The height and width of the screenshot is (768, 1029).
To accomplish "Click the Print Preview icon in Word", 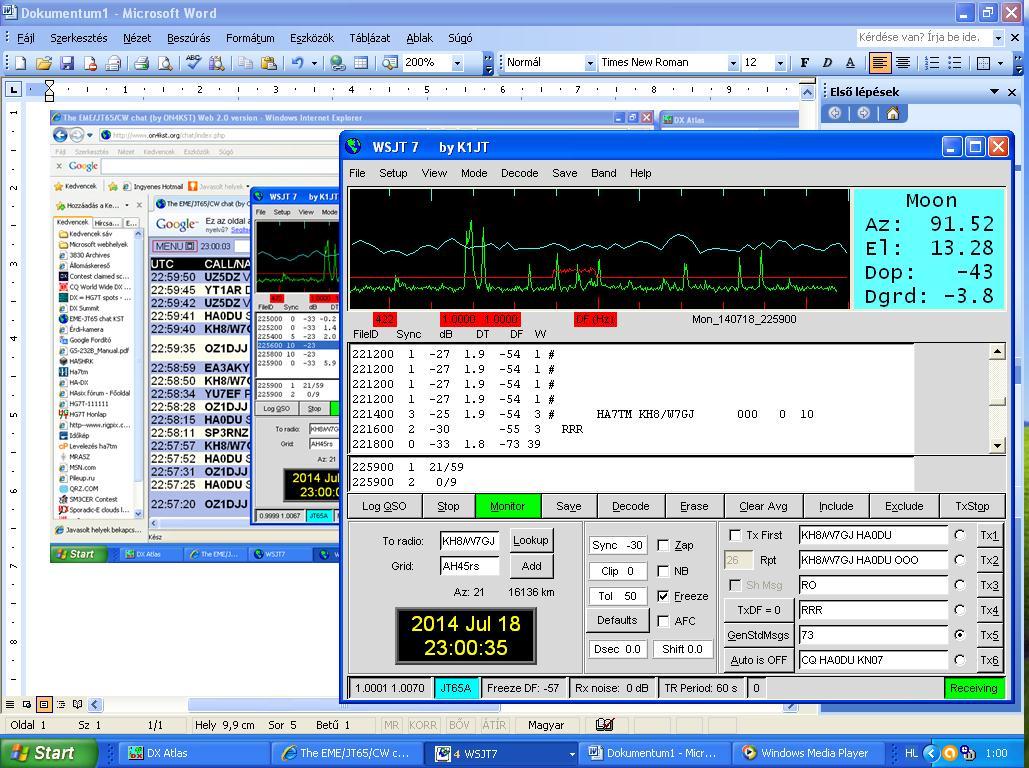I will 165,63.
